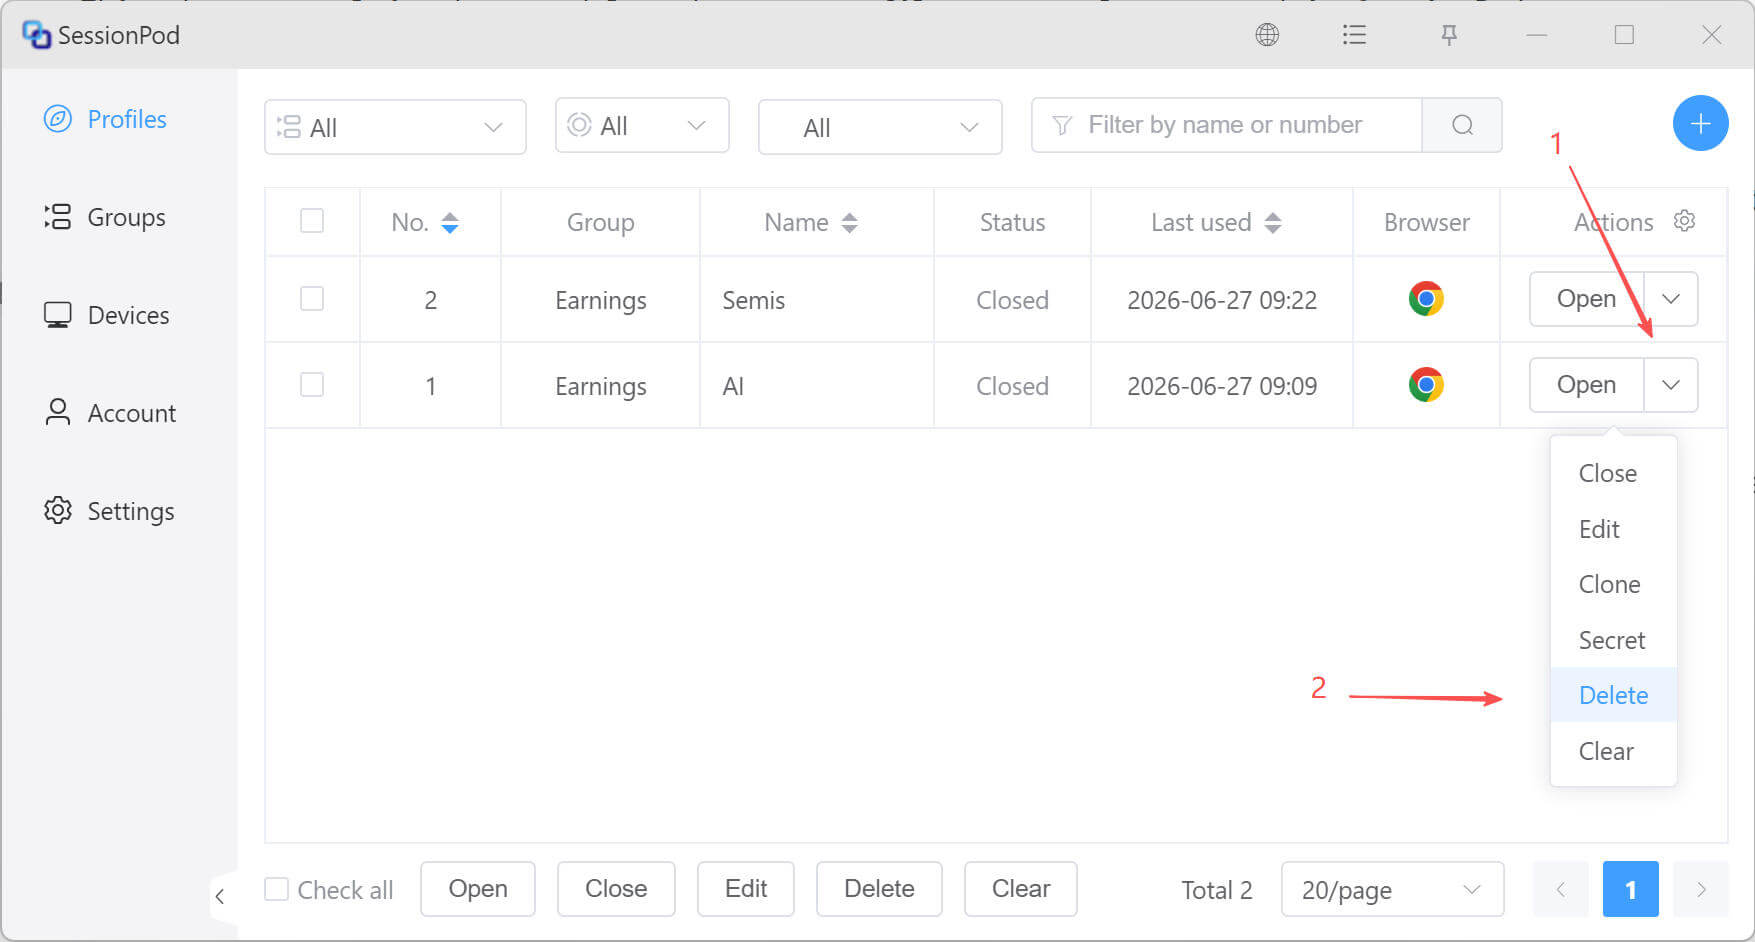Open the list menu icon in title bar
The image size is (1755, 942).
(1354, 35)
